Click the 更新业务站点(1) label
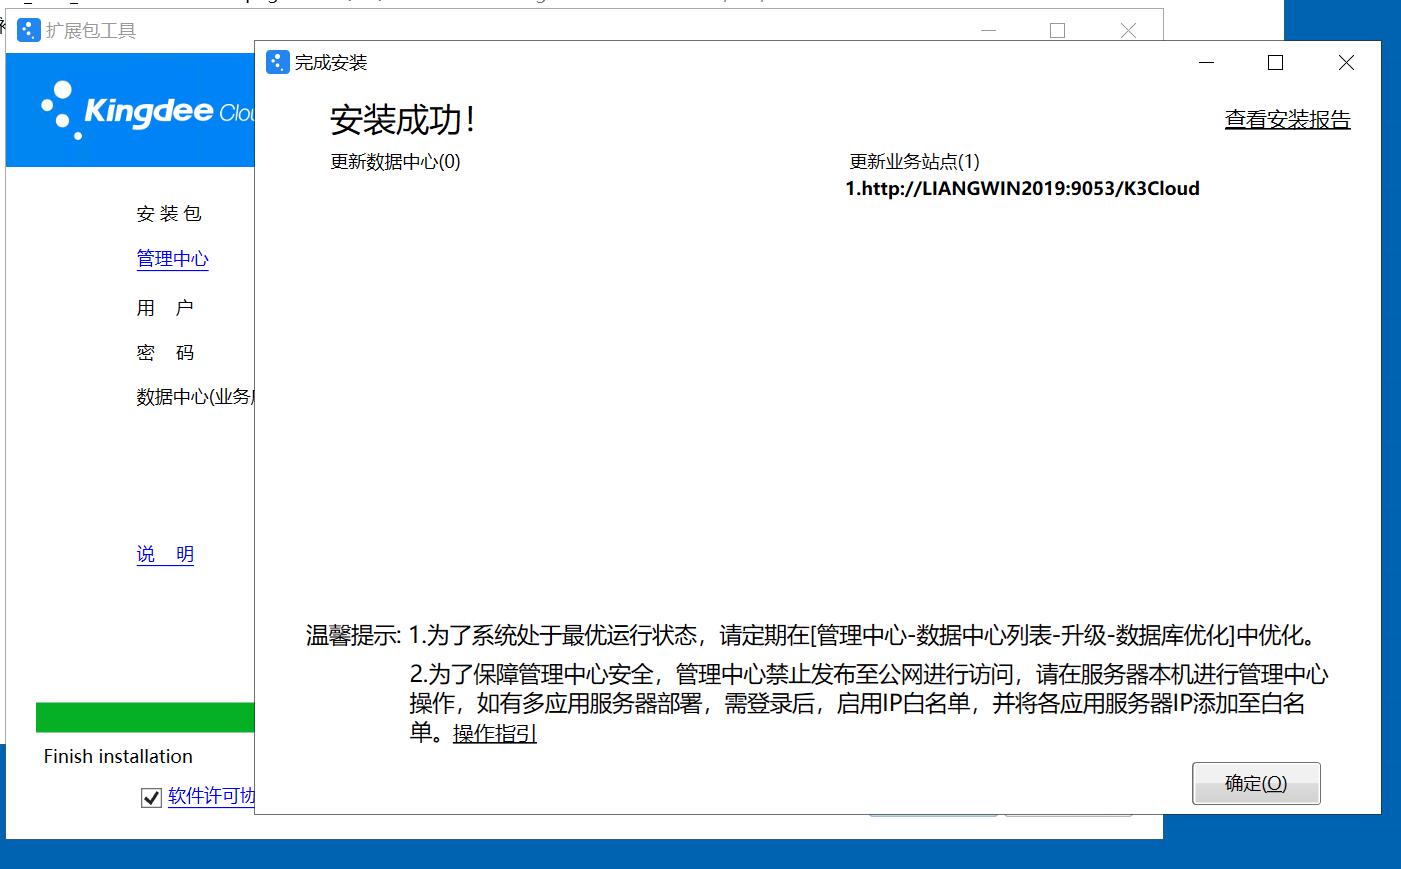The height and width of the screenshot is (869, 1401). 914,162
